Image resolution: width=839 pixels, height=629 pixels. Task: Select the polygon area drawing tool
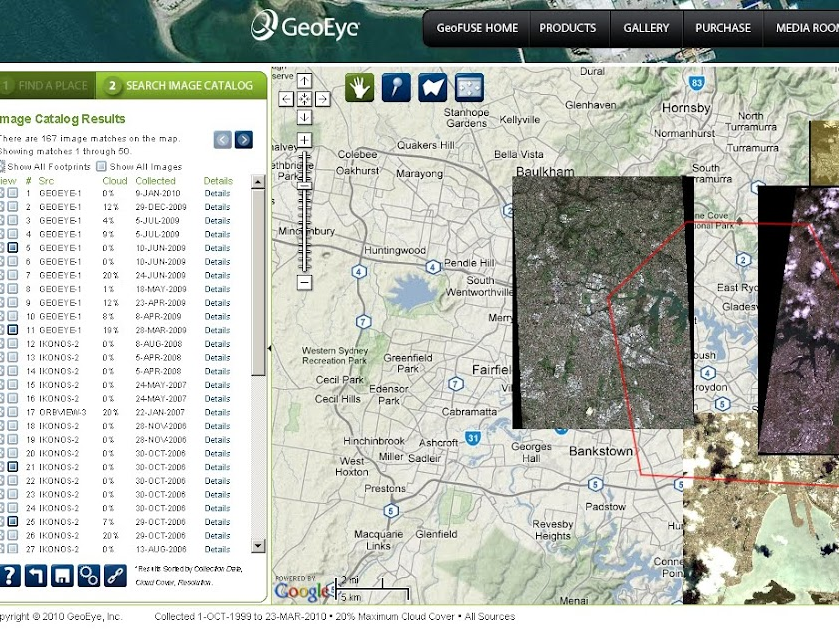tap(433, 87)
